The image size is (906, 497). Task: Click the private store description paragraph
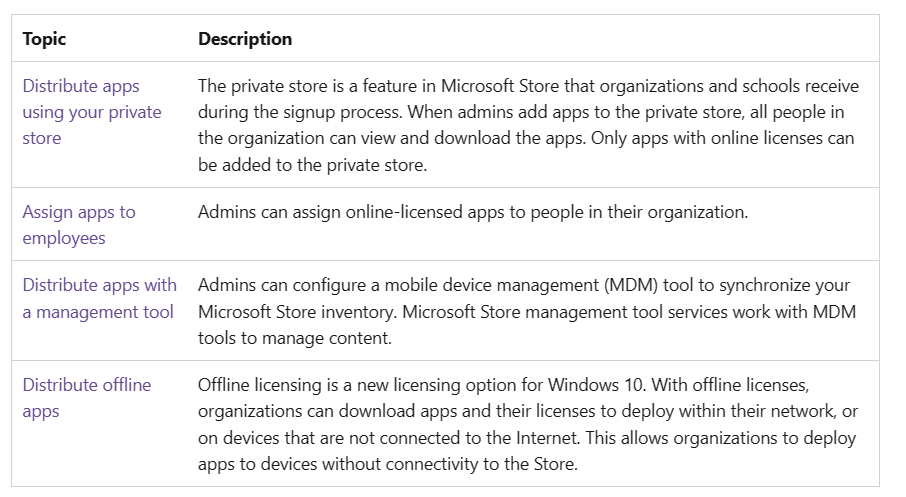click(x=528, y=125)
